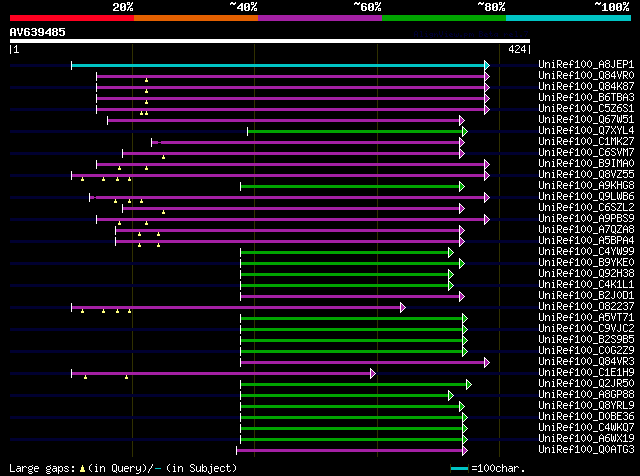This screenshot has height=476, width=640.
Task: Click UniRef100_A9PBS9 text
Action: click(x=586, y=218)
